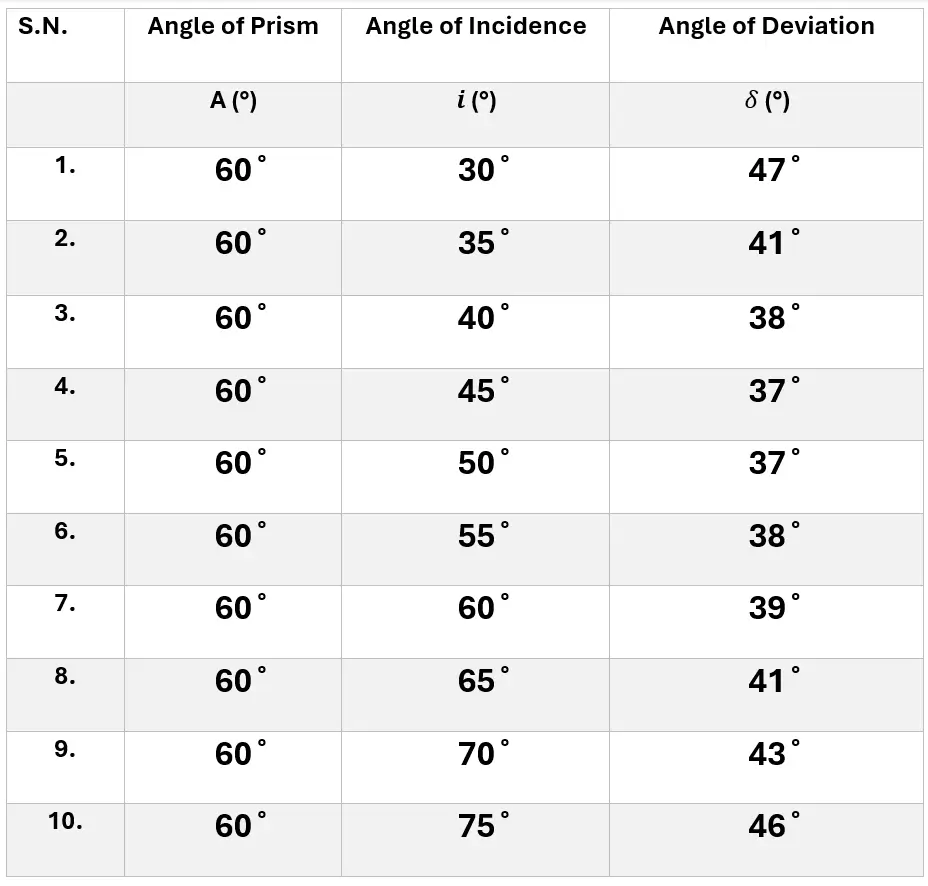The height and width of the screenshot is (886, 928).
Task: Click deviation value 39° in row 7
Action: (774, 607)
